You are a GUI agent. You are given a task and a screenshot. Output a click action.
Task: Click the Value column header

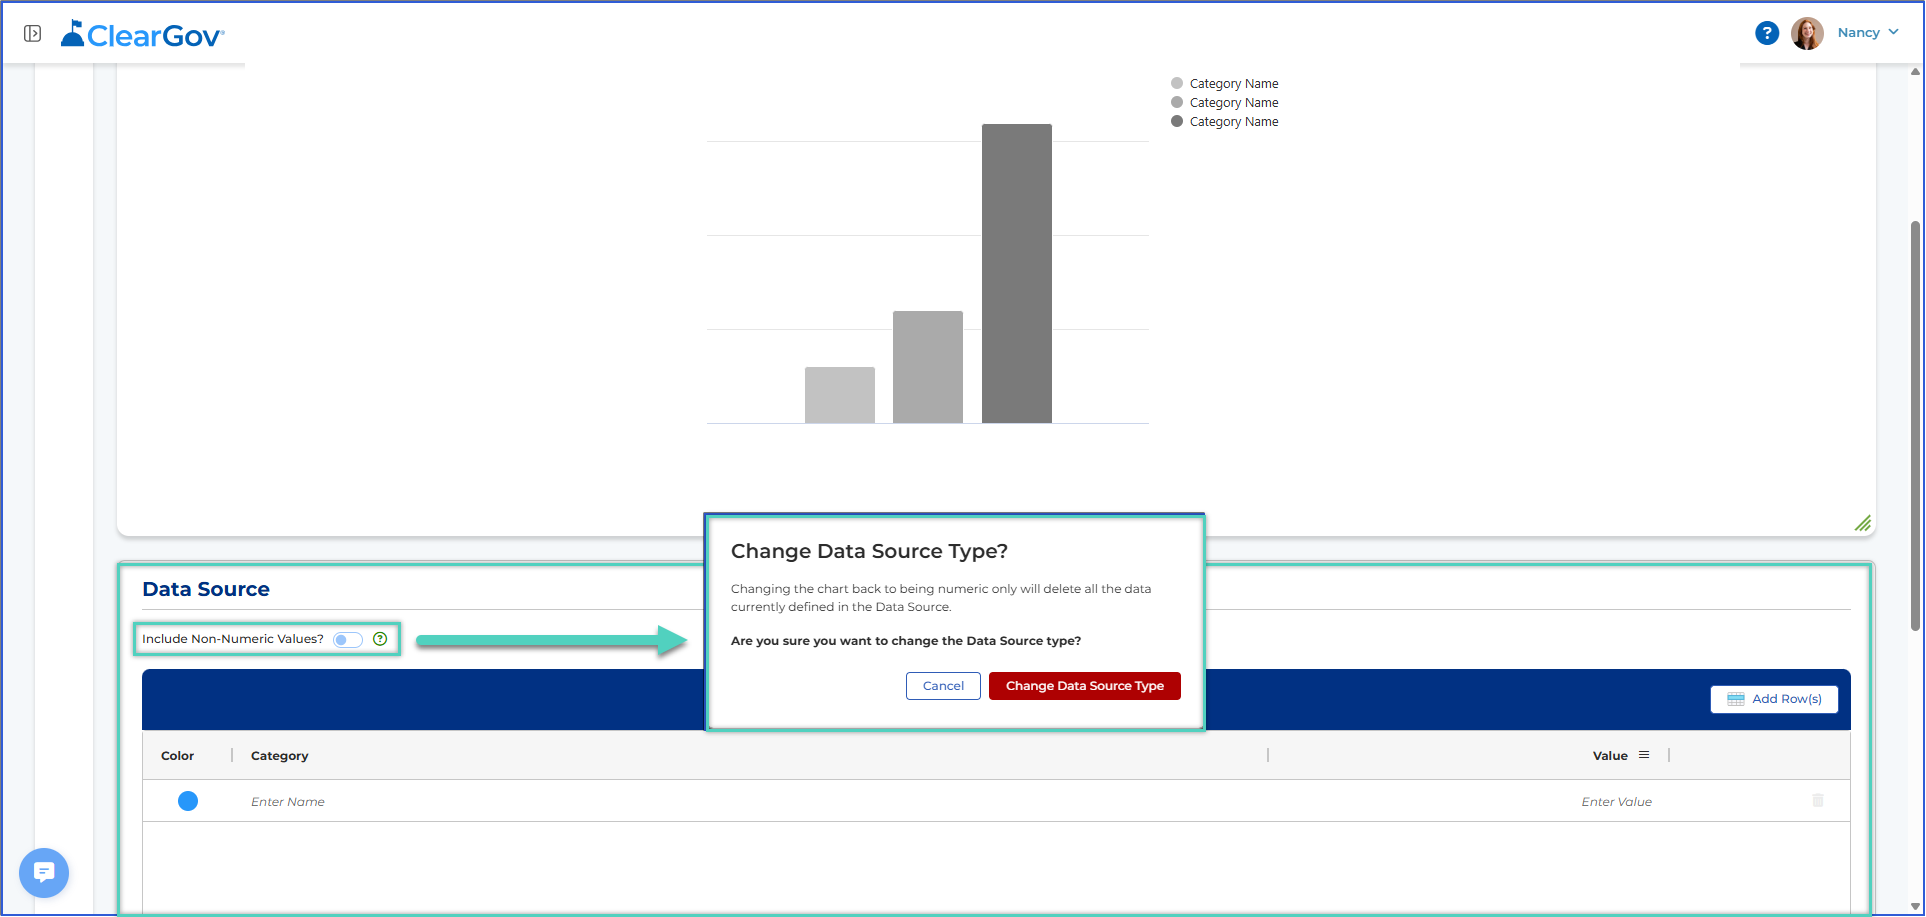coord(1610,756)
